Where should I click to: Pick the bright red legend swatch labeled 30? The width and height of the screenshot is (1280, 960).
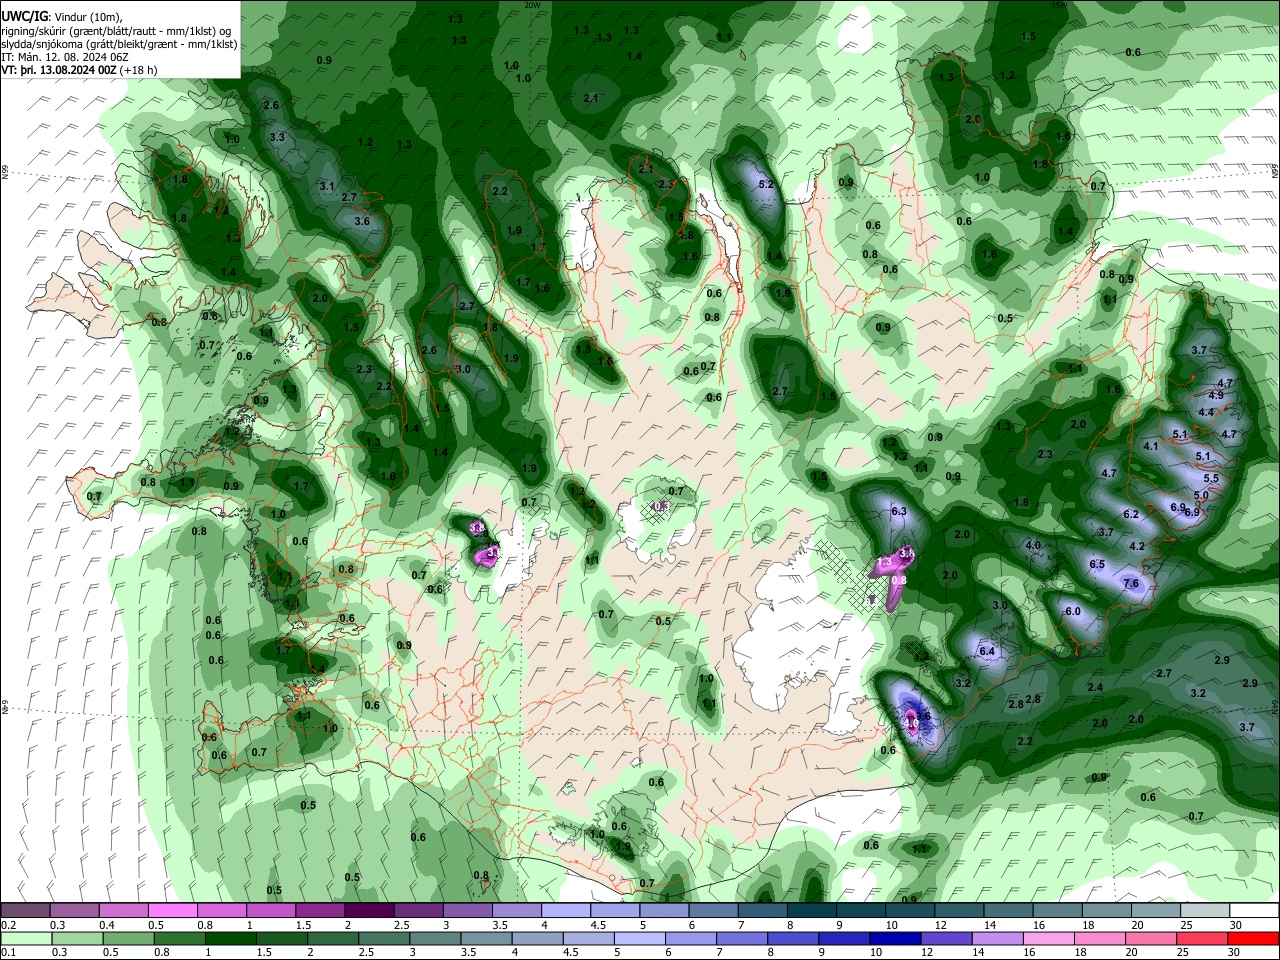[x=1255, y=939]
